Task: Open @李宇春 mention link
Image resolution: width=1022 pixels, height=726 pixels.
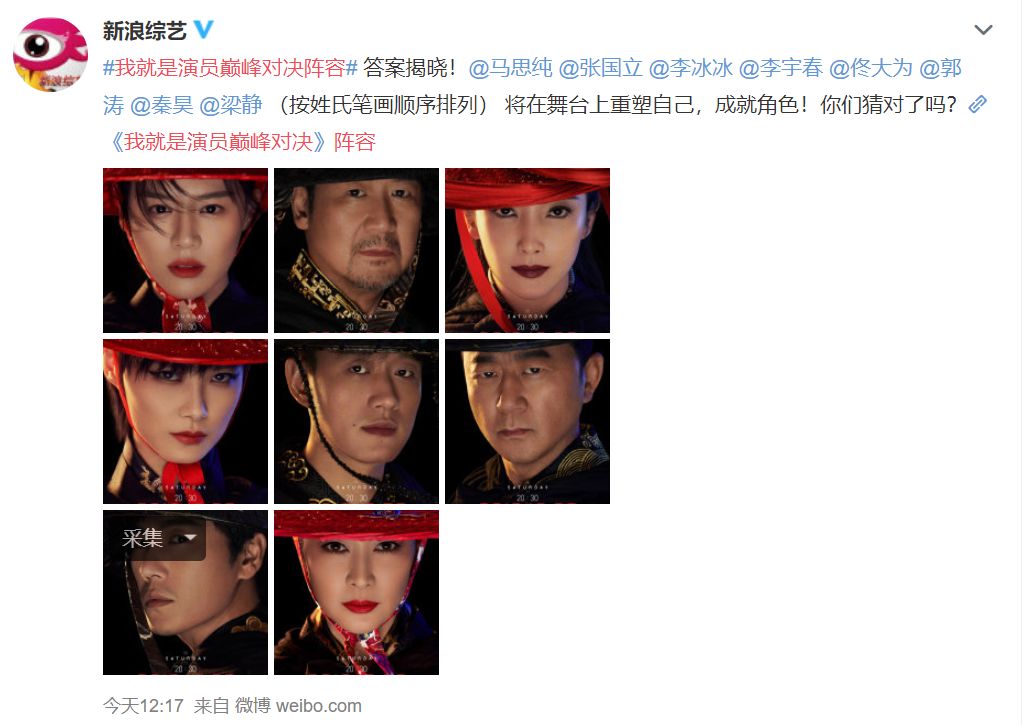Action: tap(780, 67)
